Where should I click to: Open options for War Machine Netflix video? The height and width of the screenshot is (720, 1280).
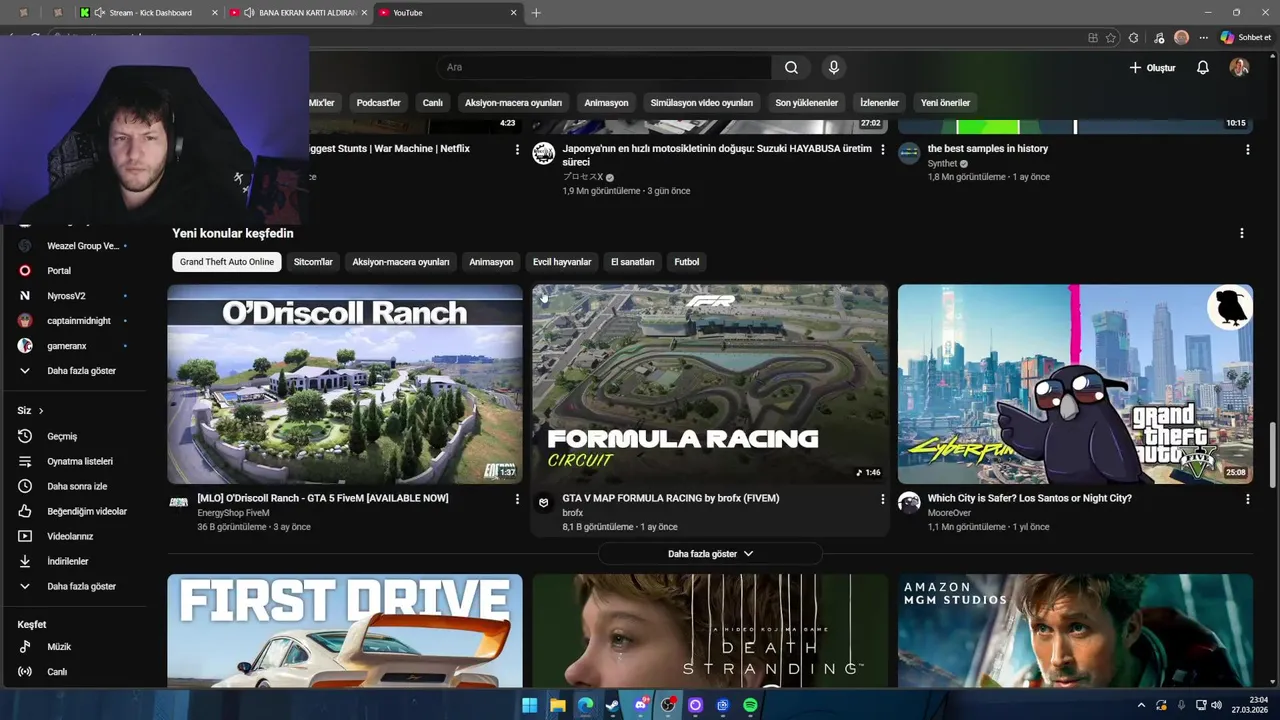517,149
